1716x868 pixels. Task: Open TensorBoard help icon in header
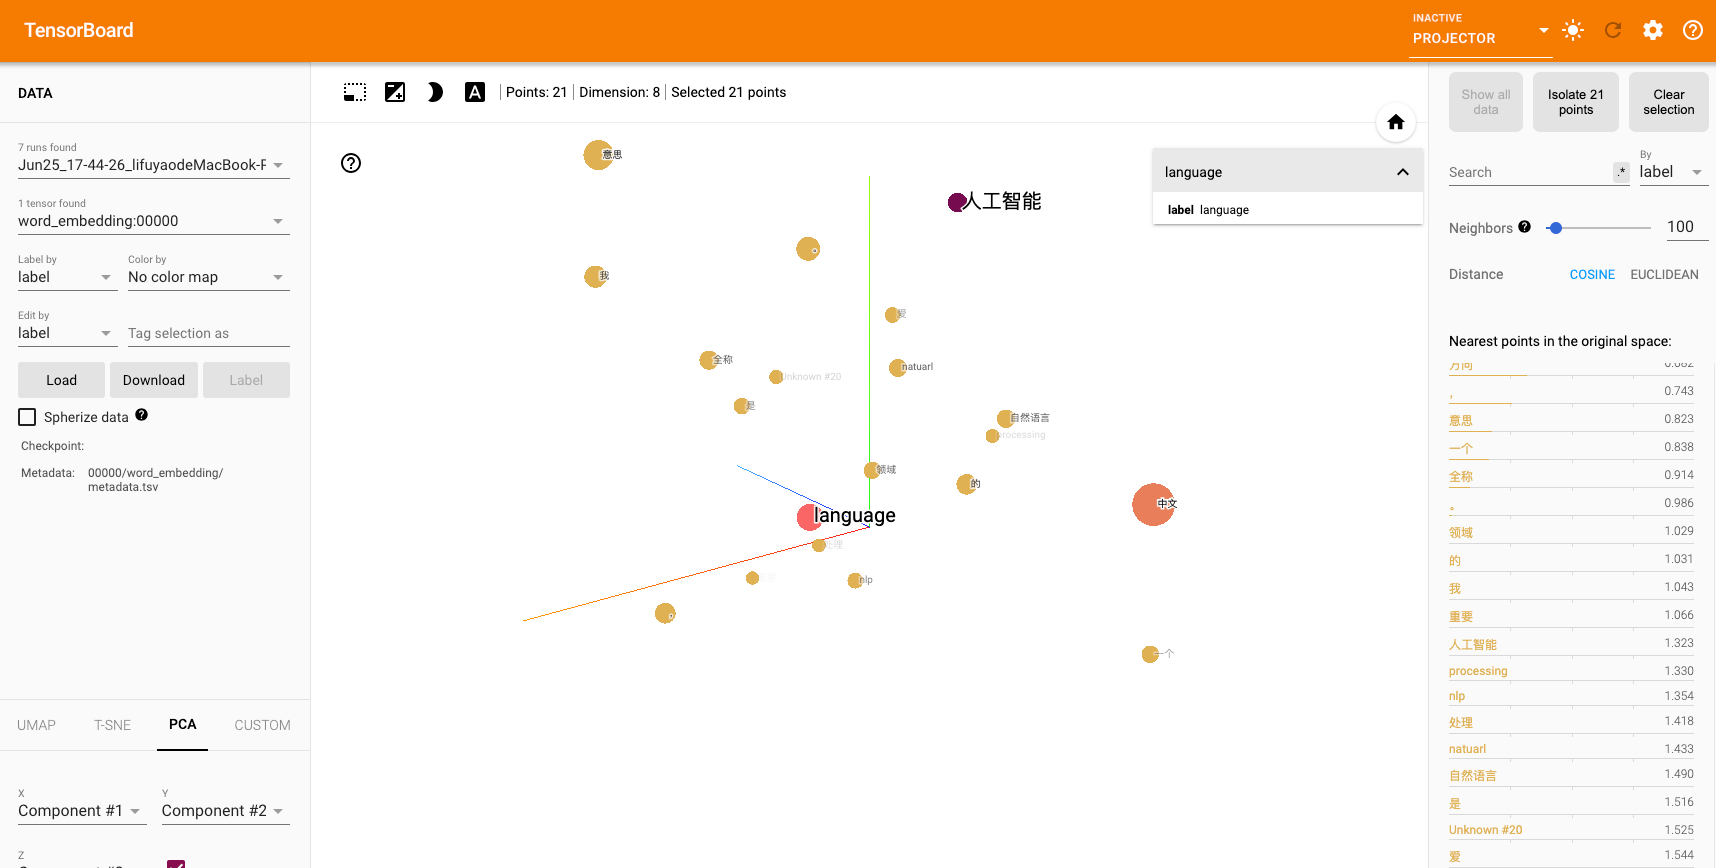pyautogui.click(x=1693, y=30)
